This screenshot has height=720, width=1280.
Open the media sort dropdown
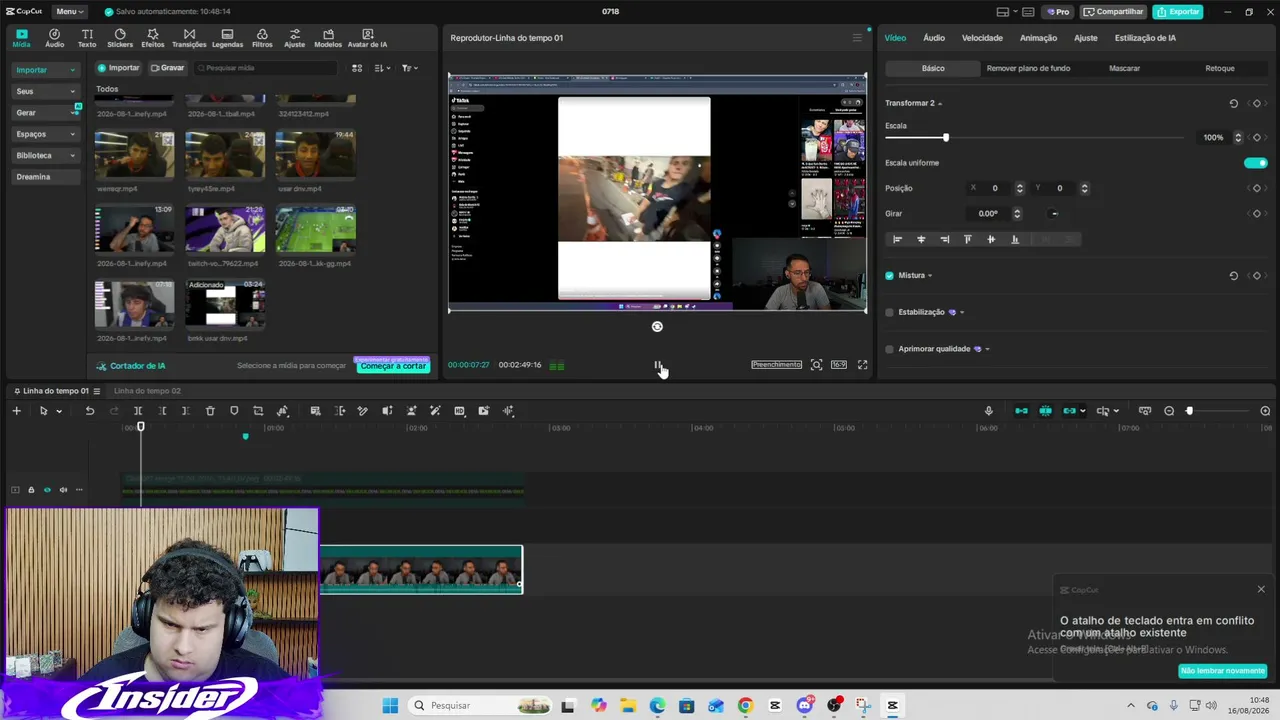tap(382, 68)
